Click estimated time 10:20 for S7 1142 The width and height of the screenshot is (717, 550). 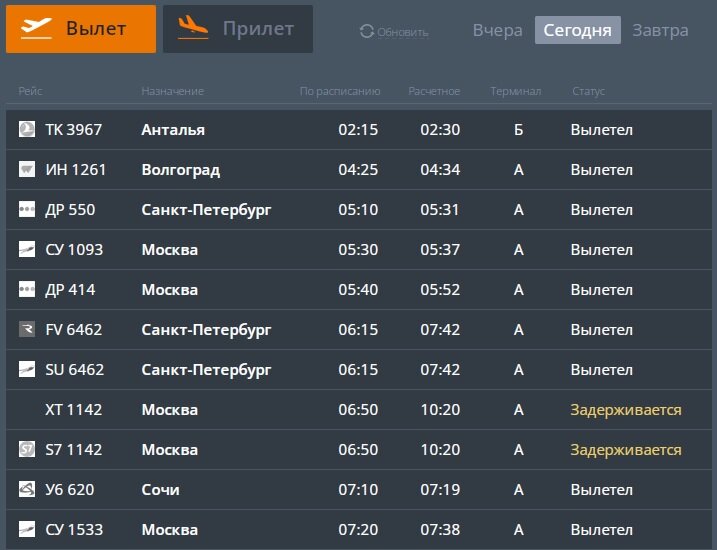coord(440,449)
